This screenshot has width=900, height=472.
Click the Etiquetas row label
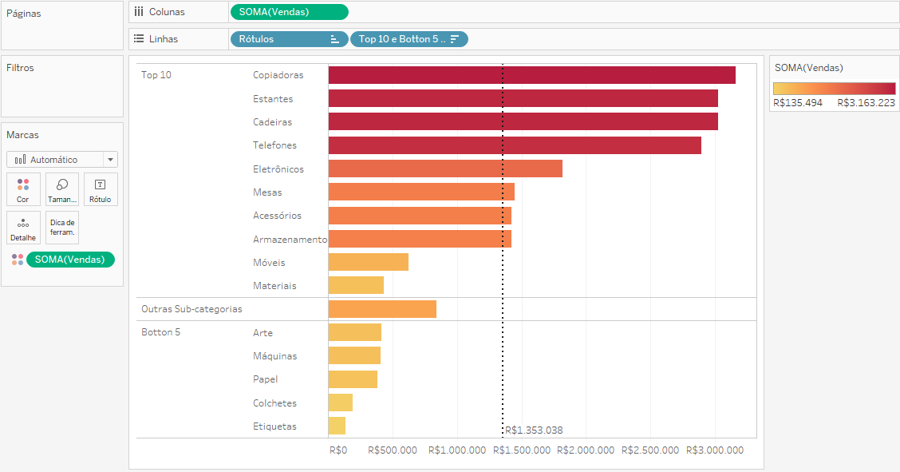(275, 427)
